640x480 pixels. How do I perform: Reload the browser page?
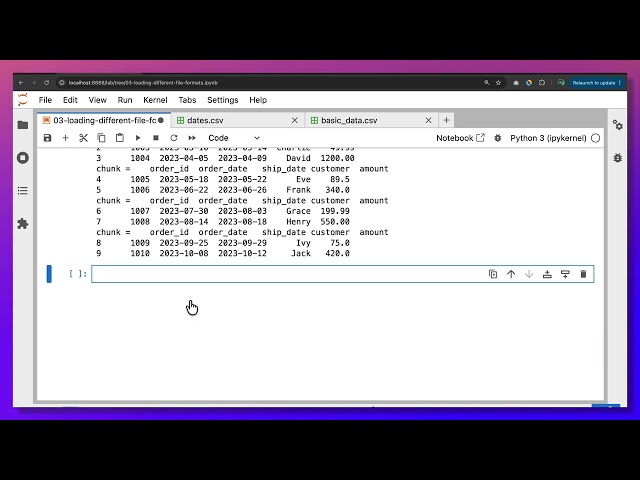[47, 83]
